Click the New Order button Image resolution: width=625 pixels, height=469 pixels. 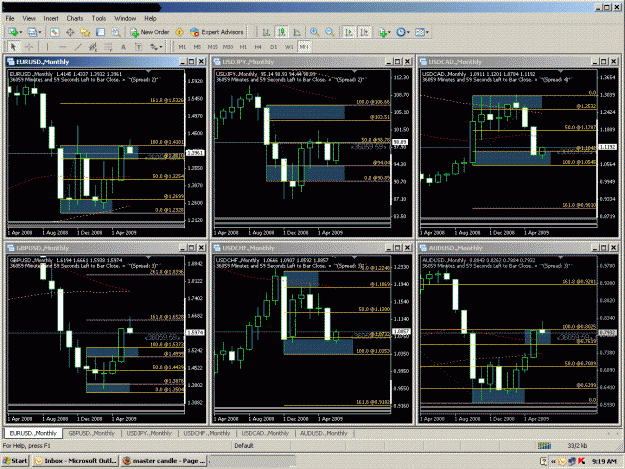tap(149, 32)
